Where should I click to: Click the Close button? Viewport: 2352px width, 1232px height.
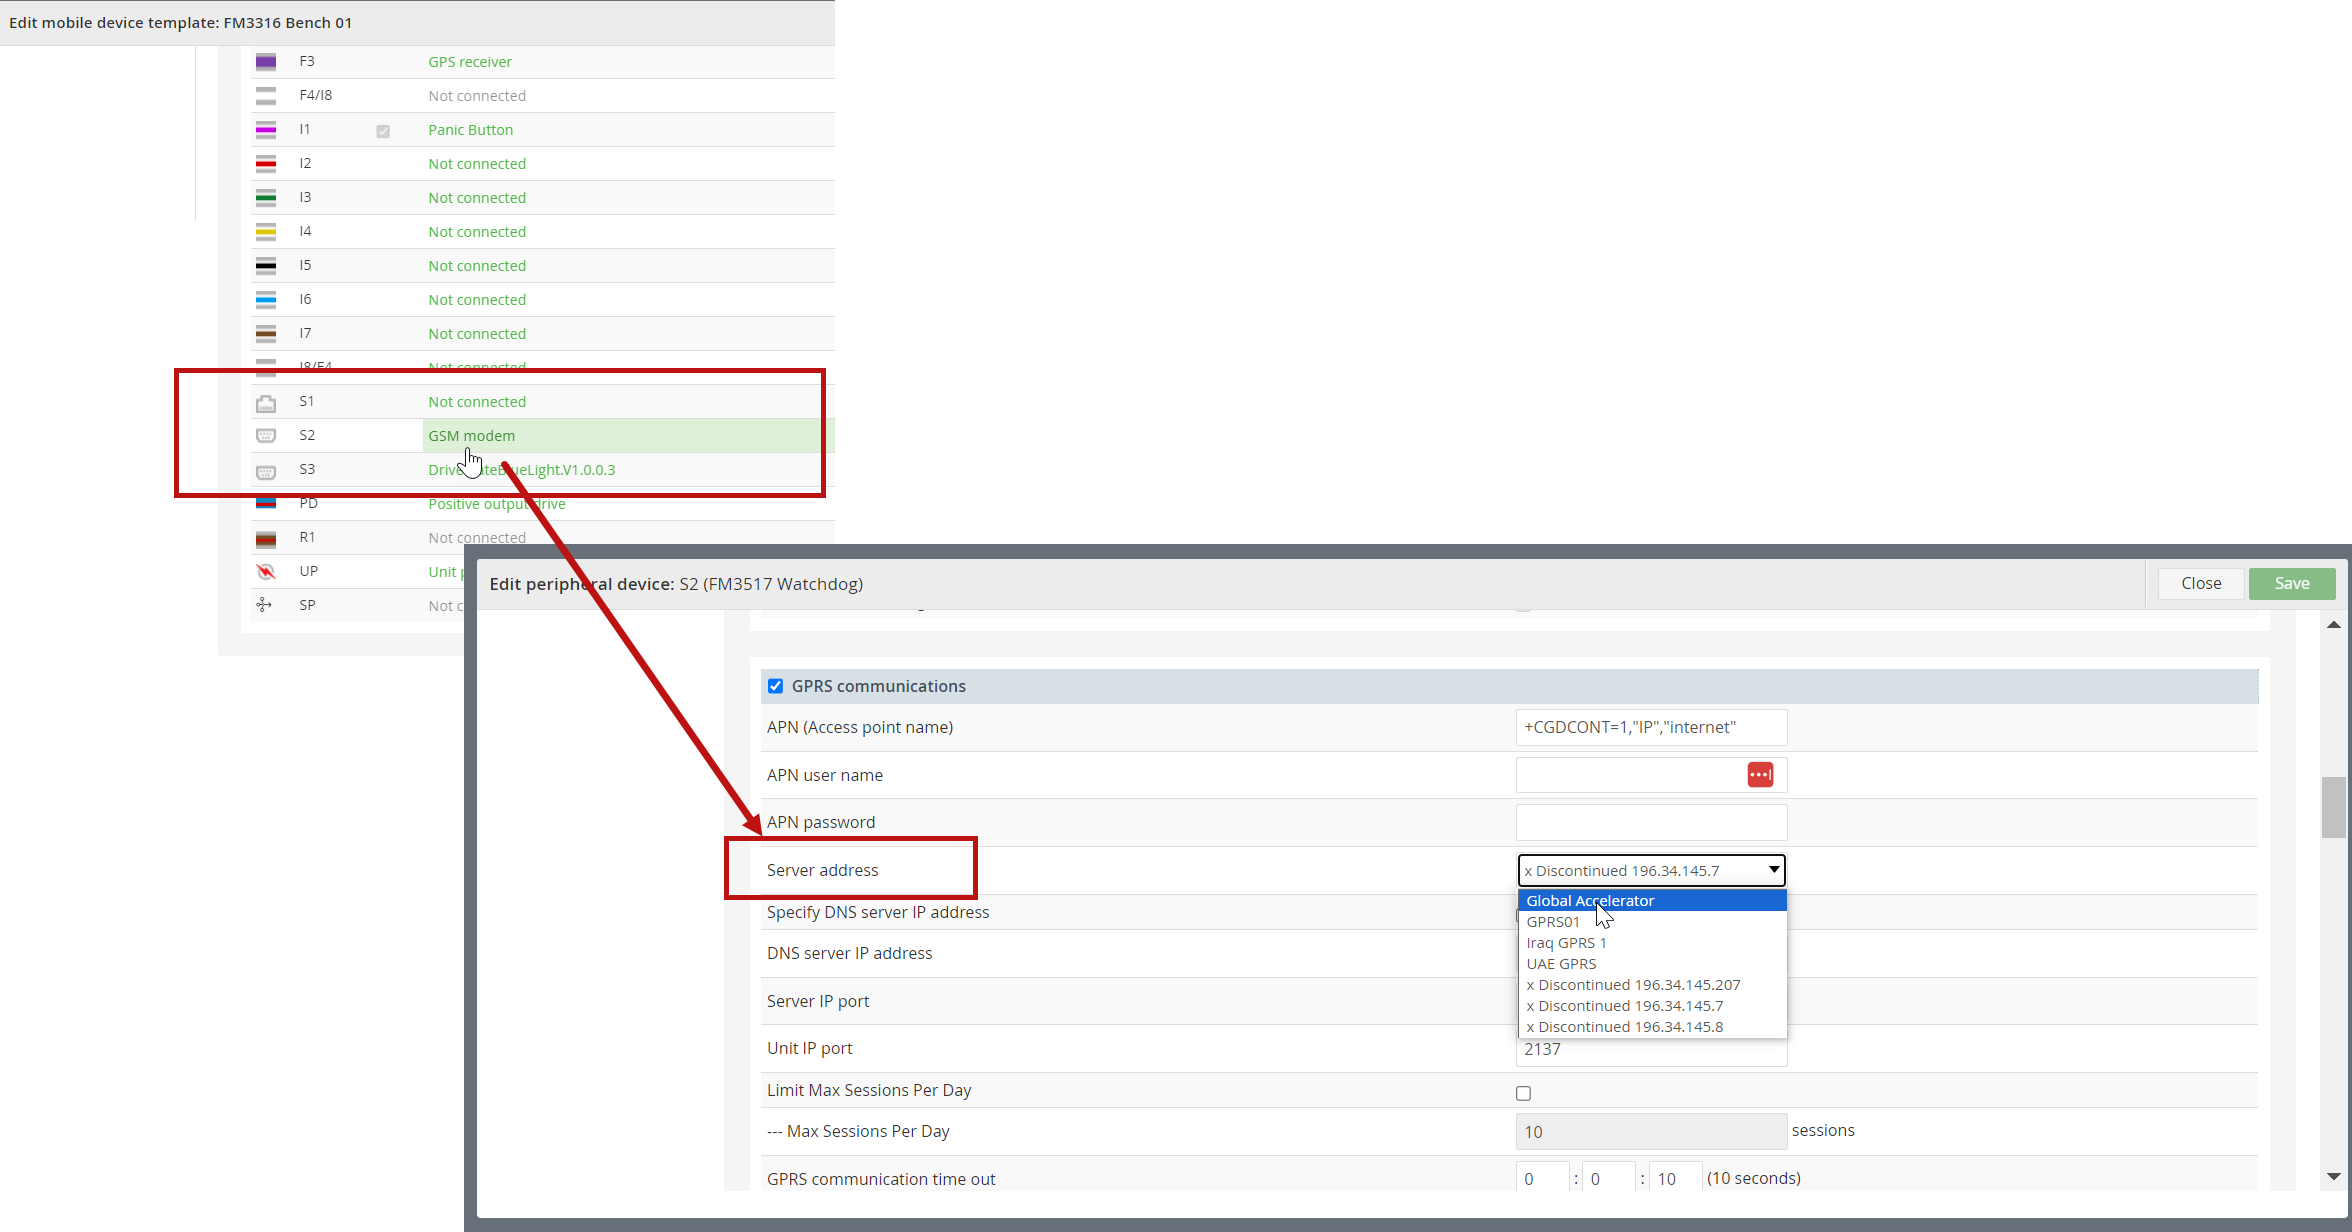2201,584
